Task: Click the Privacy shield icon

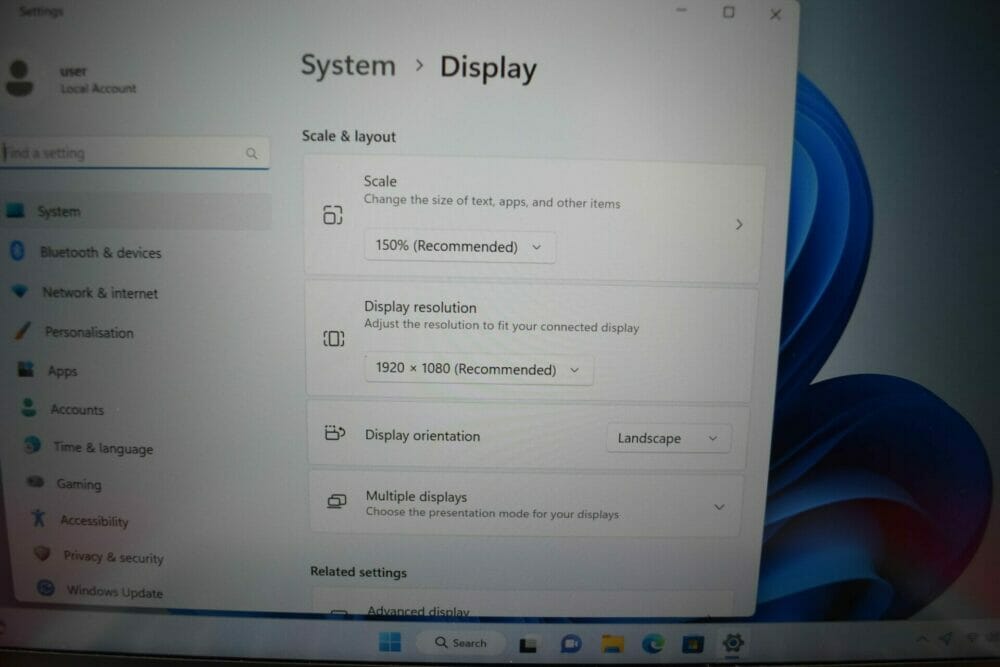Action: click(x=42, y=553)
